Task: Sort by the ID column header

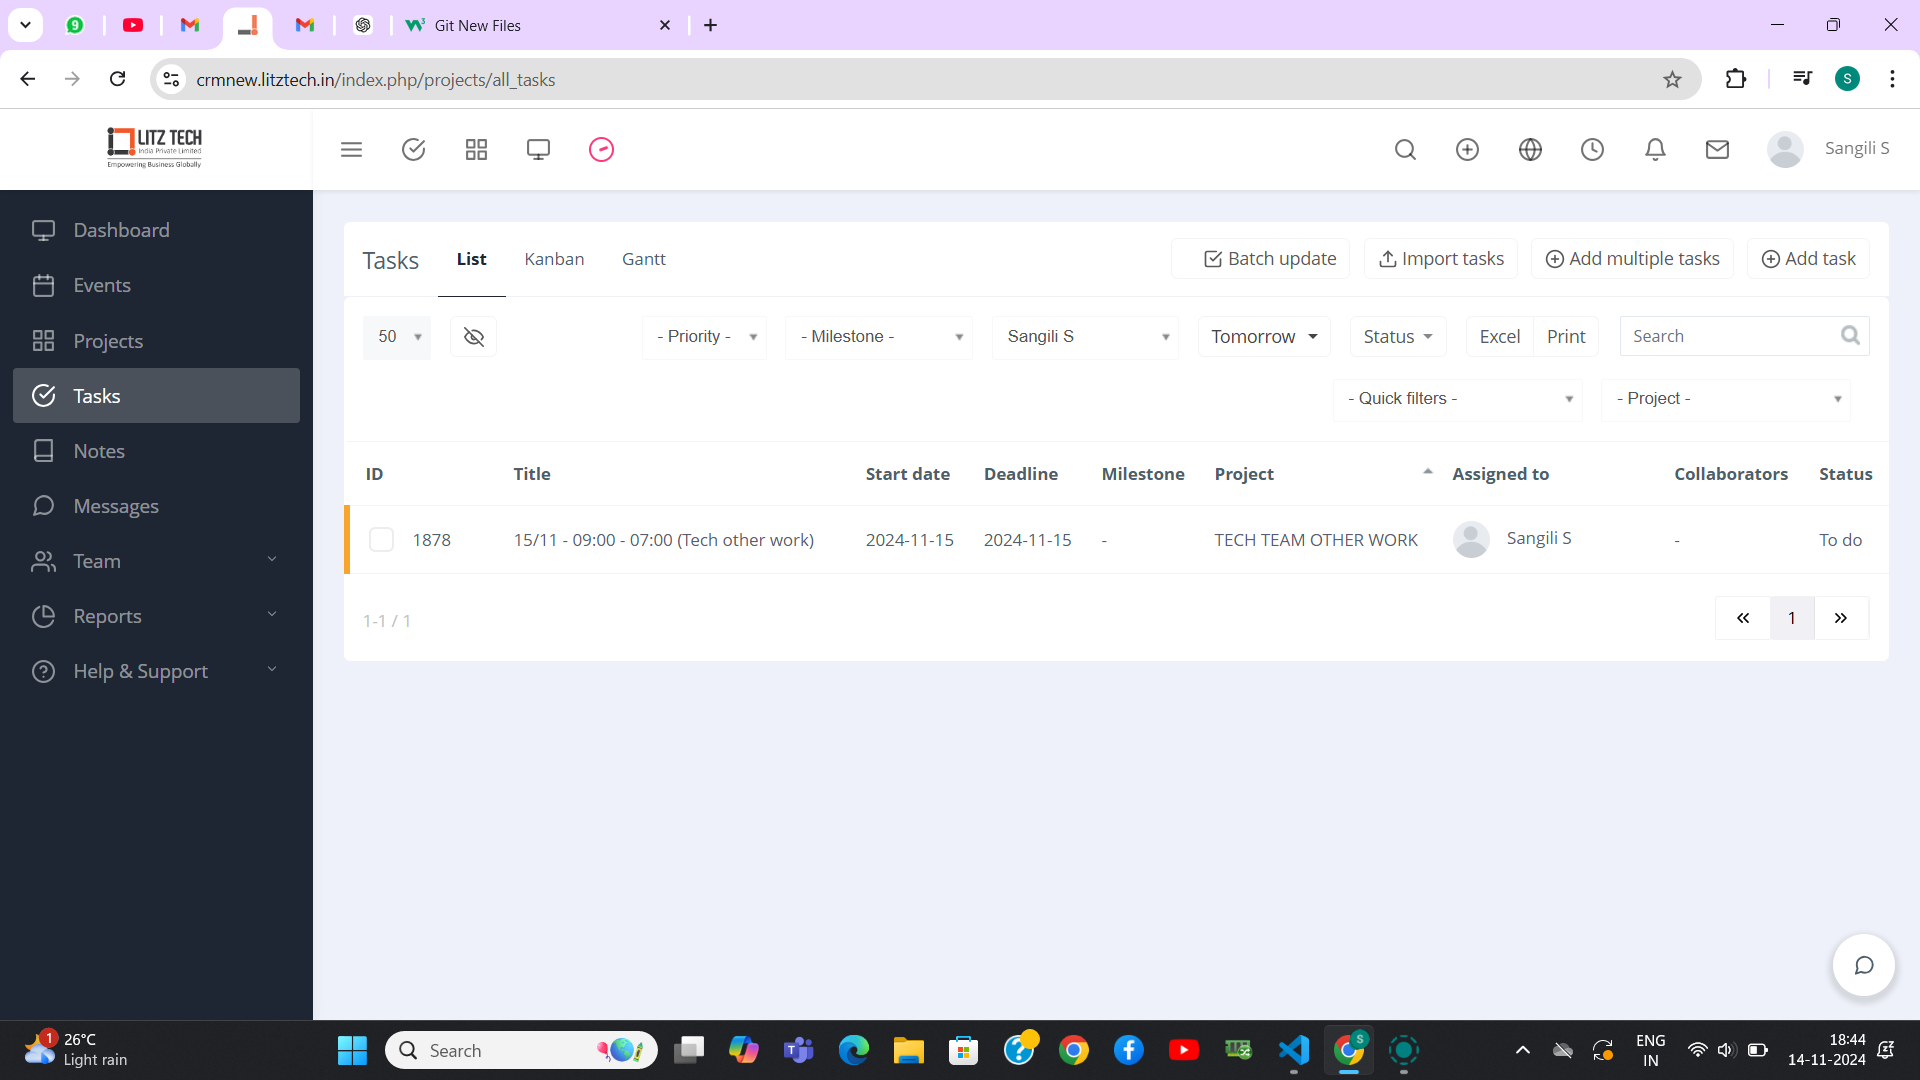Action: click(374, 474)
